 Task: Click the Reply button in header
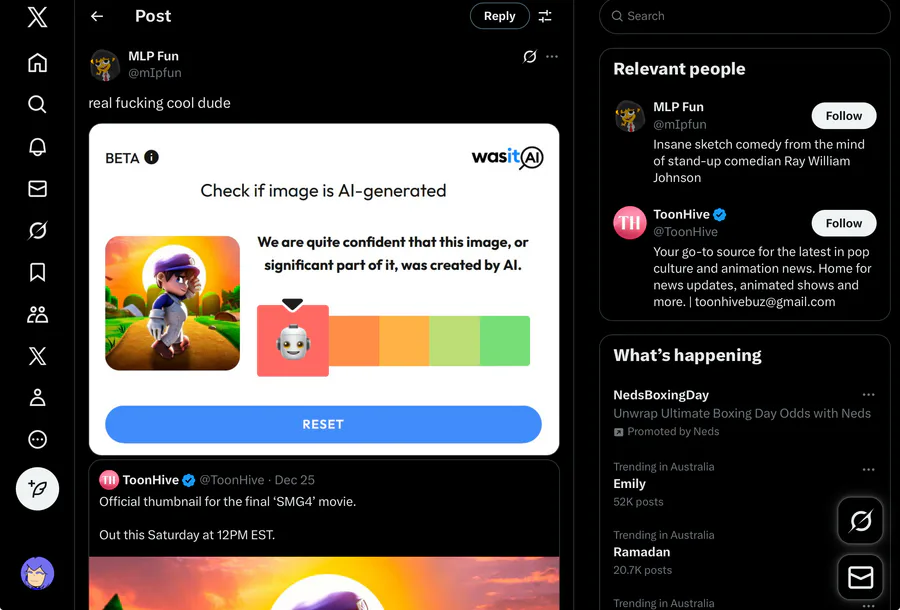[499, 16]
